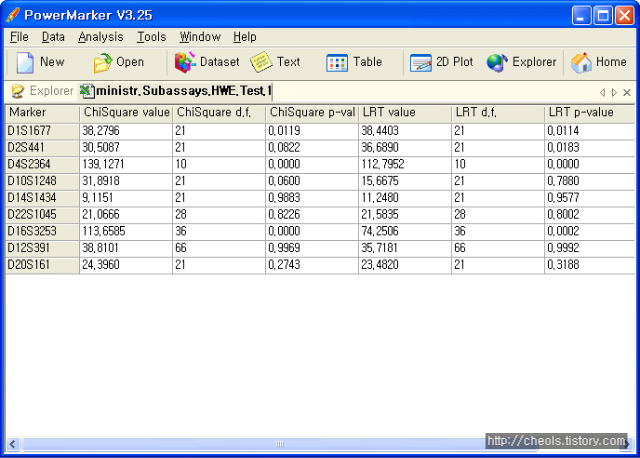Click the Table grid icon
Viewport: 640px width, 458px height.
point(337,63)
